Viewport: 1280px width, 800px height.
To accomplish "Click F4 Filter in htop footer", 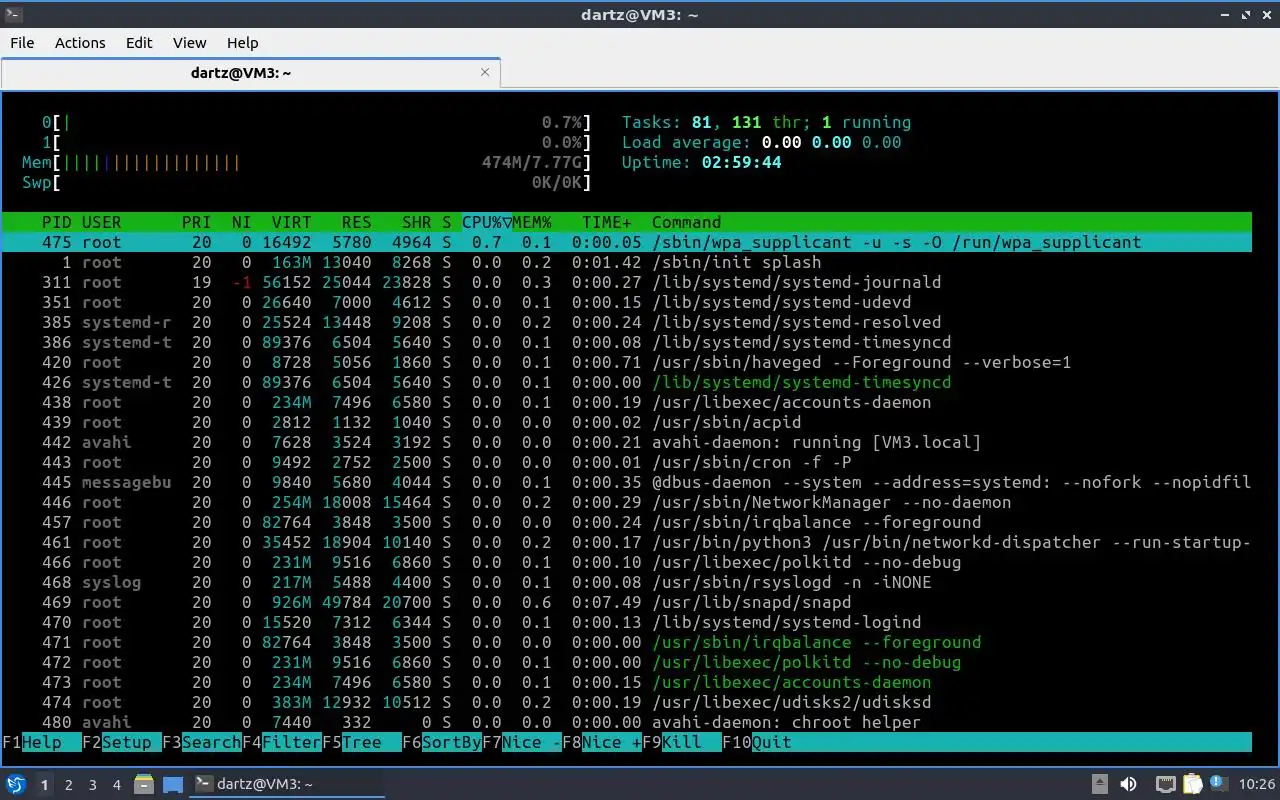I will 281,742.
